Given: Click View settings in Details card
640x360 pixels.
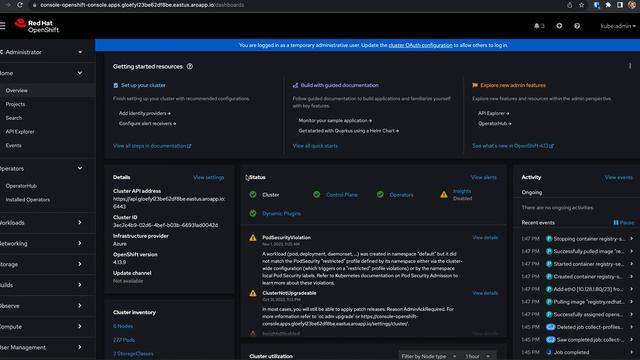Looking at the screenshot, I should click(209, 178).
